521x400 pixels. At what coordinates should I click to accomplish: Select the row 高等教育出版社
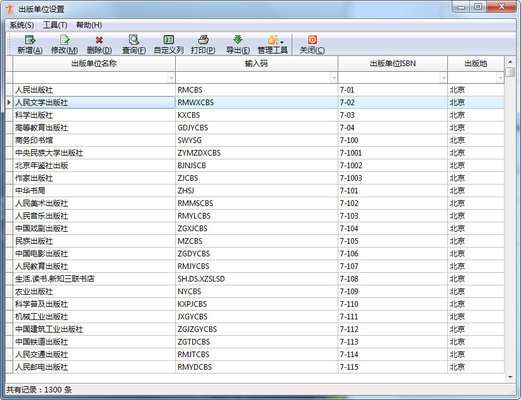[x=258, y=128]
